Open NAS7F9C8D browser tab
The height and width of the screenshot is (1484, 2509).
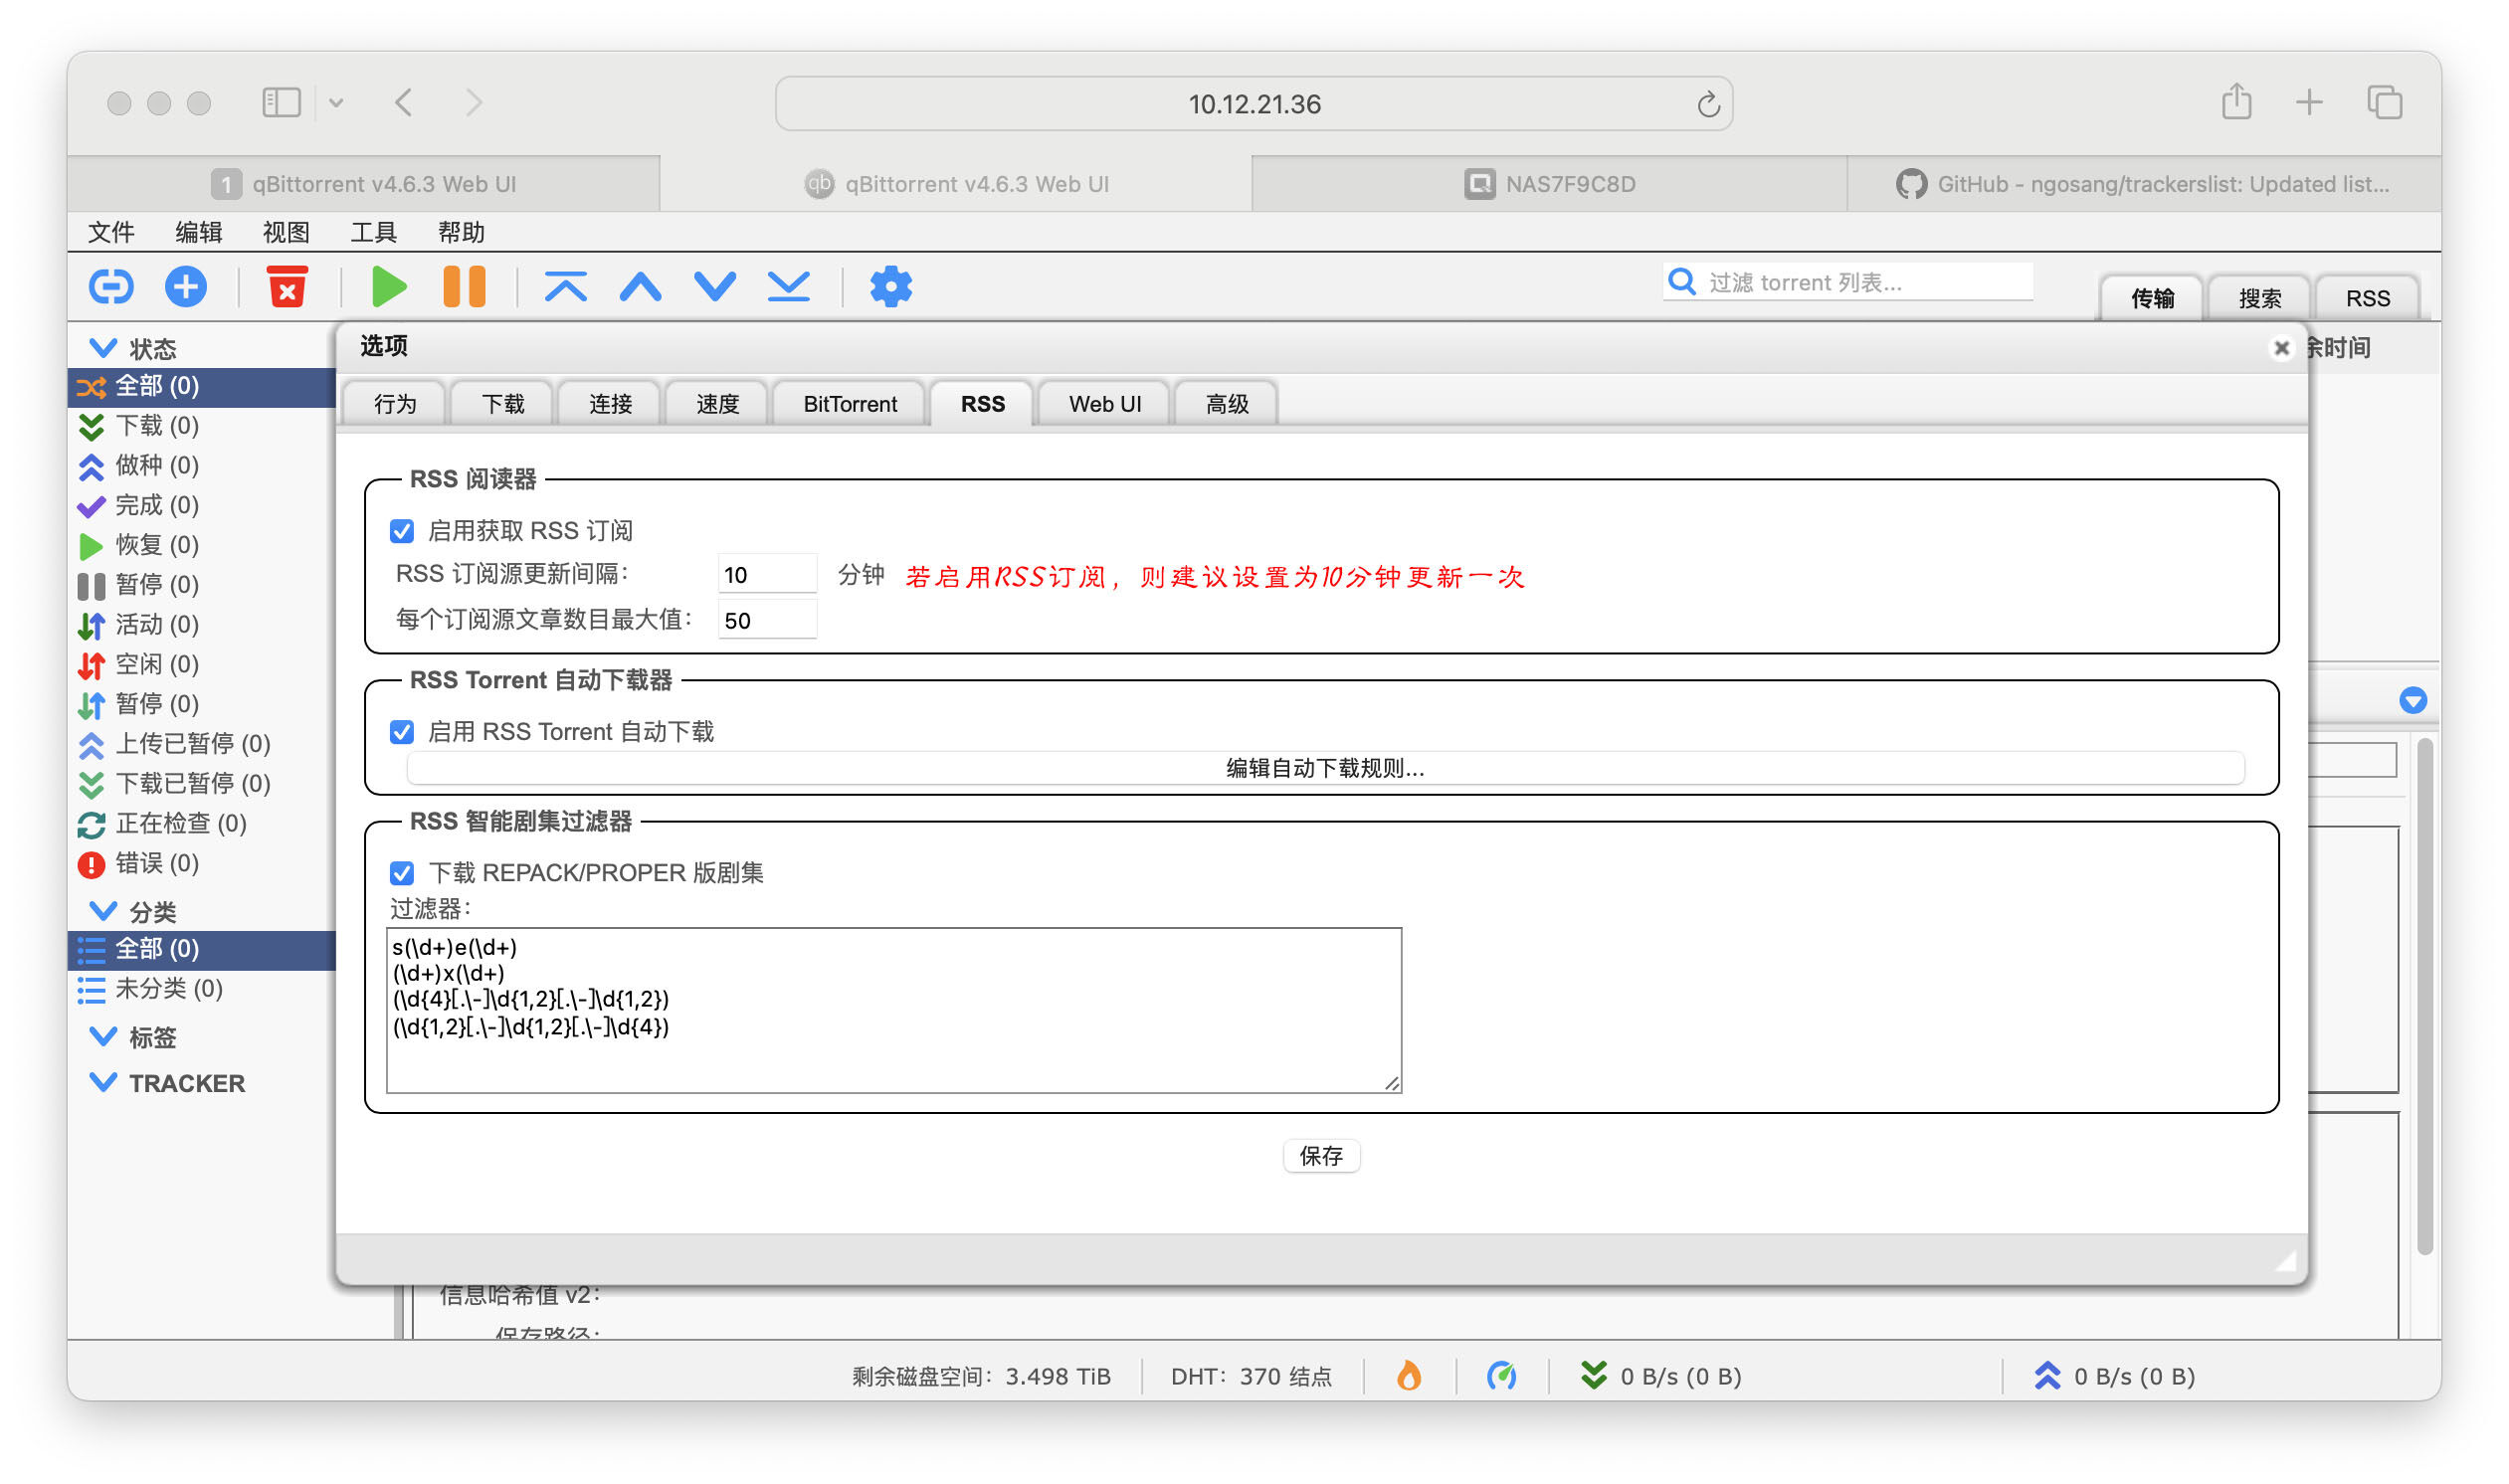(1550, 184)
